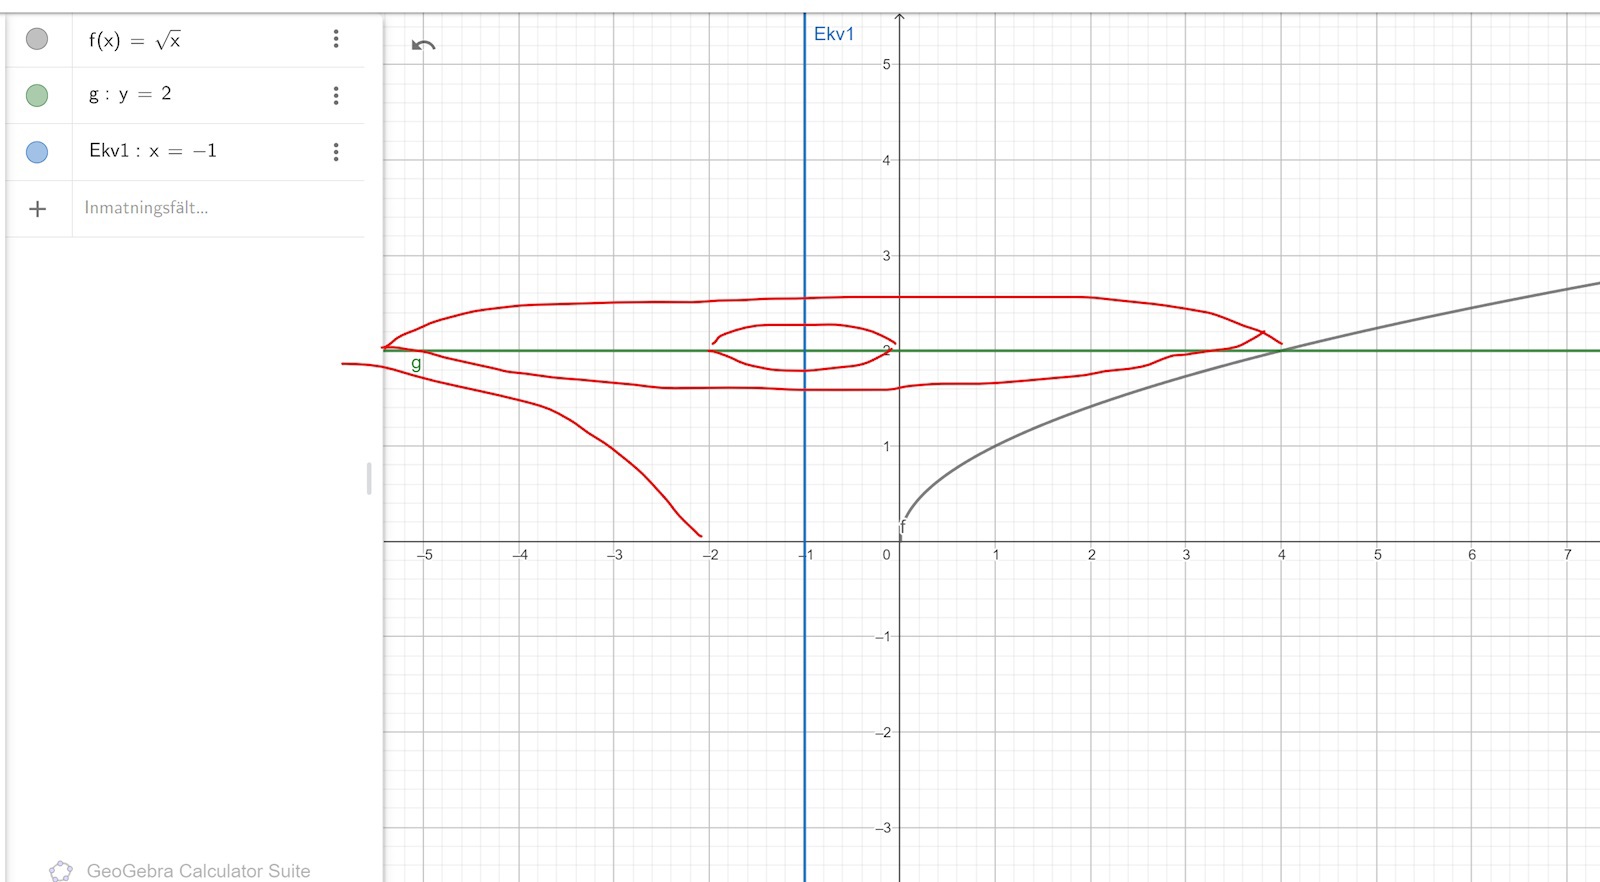The width and height of the screenshot is (1600, 882).
Task: Expand options menu for Ekv1 row
Action: [x=336, y=152]
